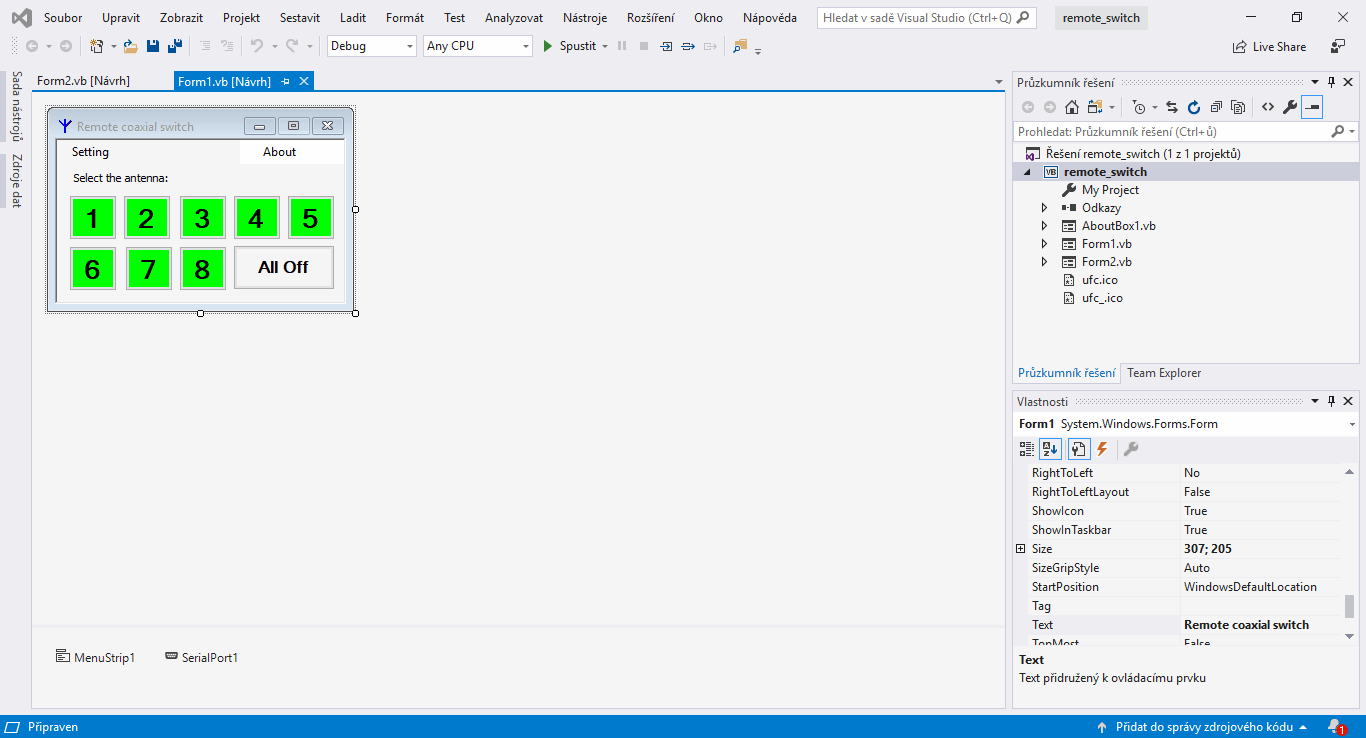Toggle the Preview Selected Items button
1366x738 pixels.
tap(1312, 107)
